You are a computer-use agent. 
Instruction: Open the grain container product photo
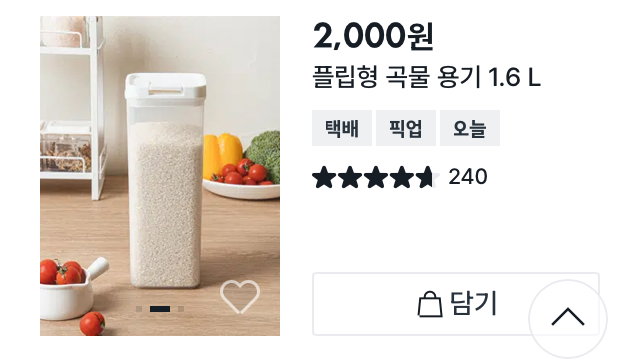[160, 176]
